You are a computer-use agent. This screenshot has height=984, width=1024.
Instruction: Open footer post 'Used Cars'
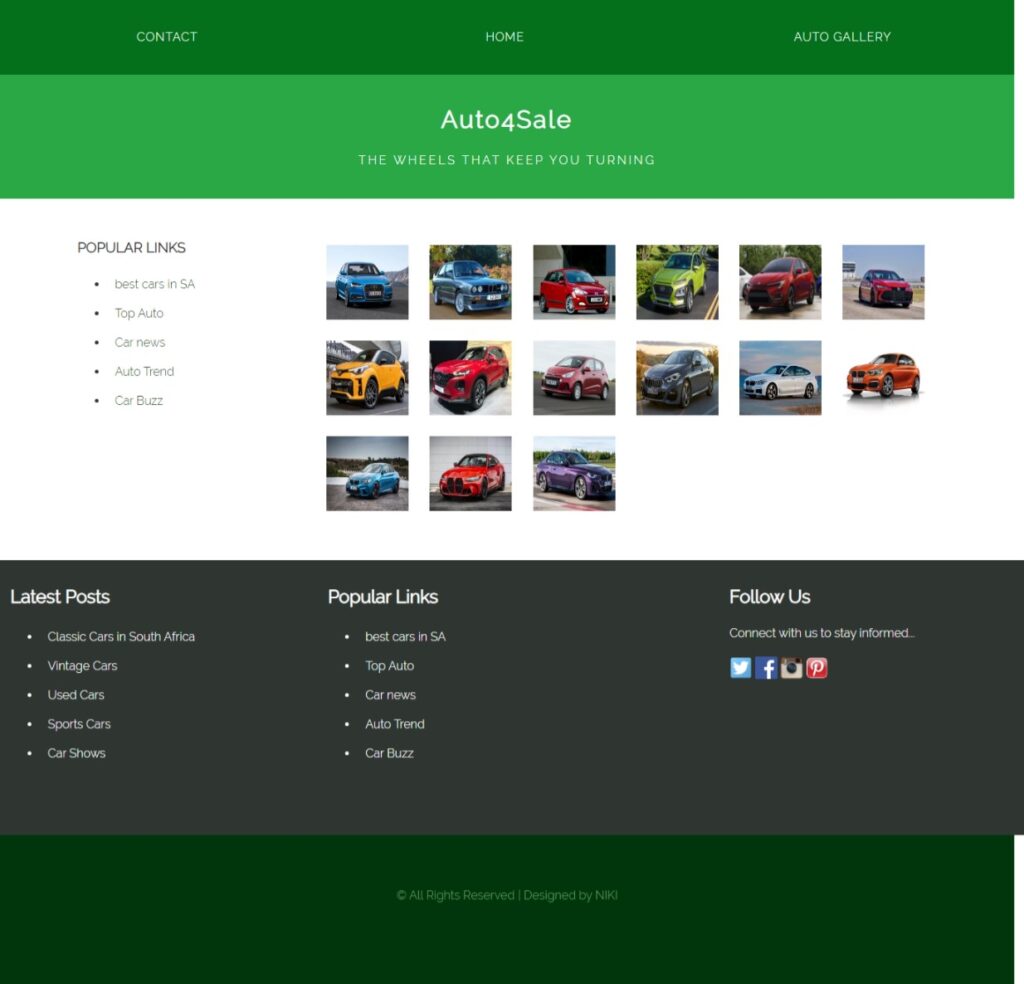(x=76, y=695)
